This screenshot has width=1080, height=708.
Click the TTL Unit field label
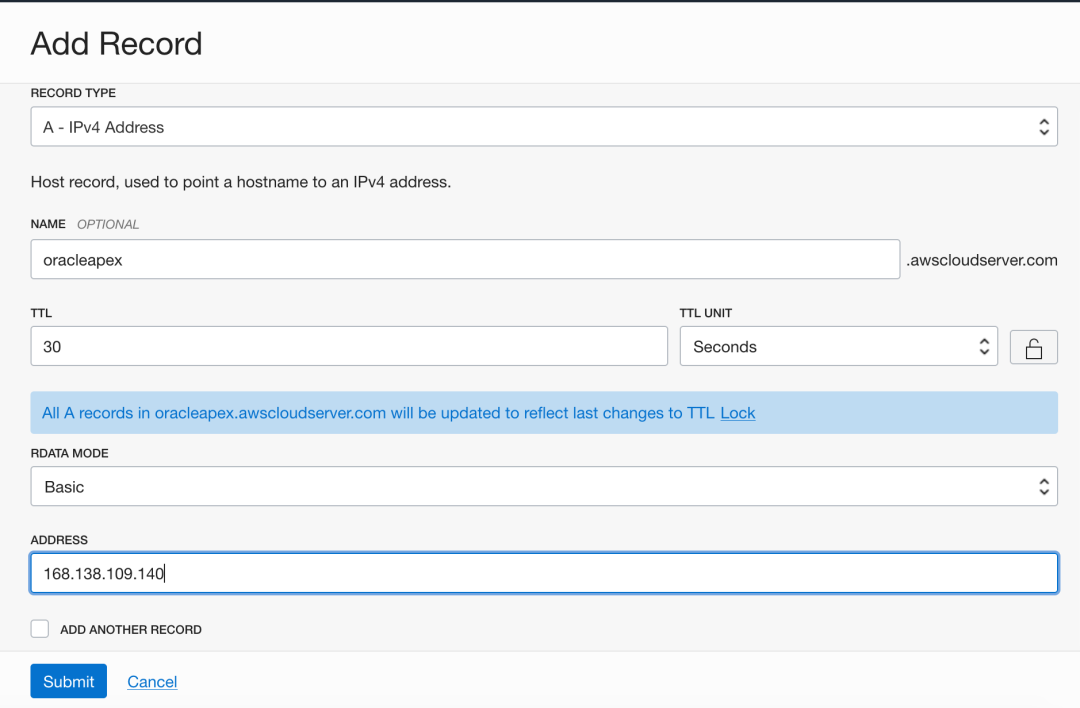point(706,313)
